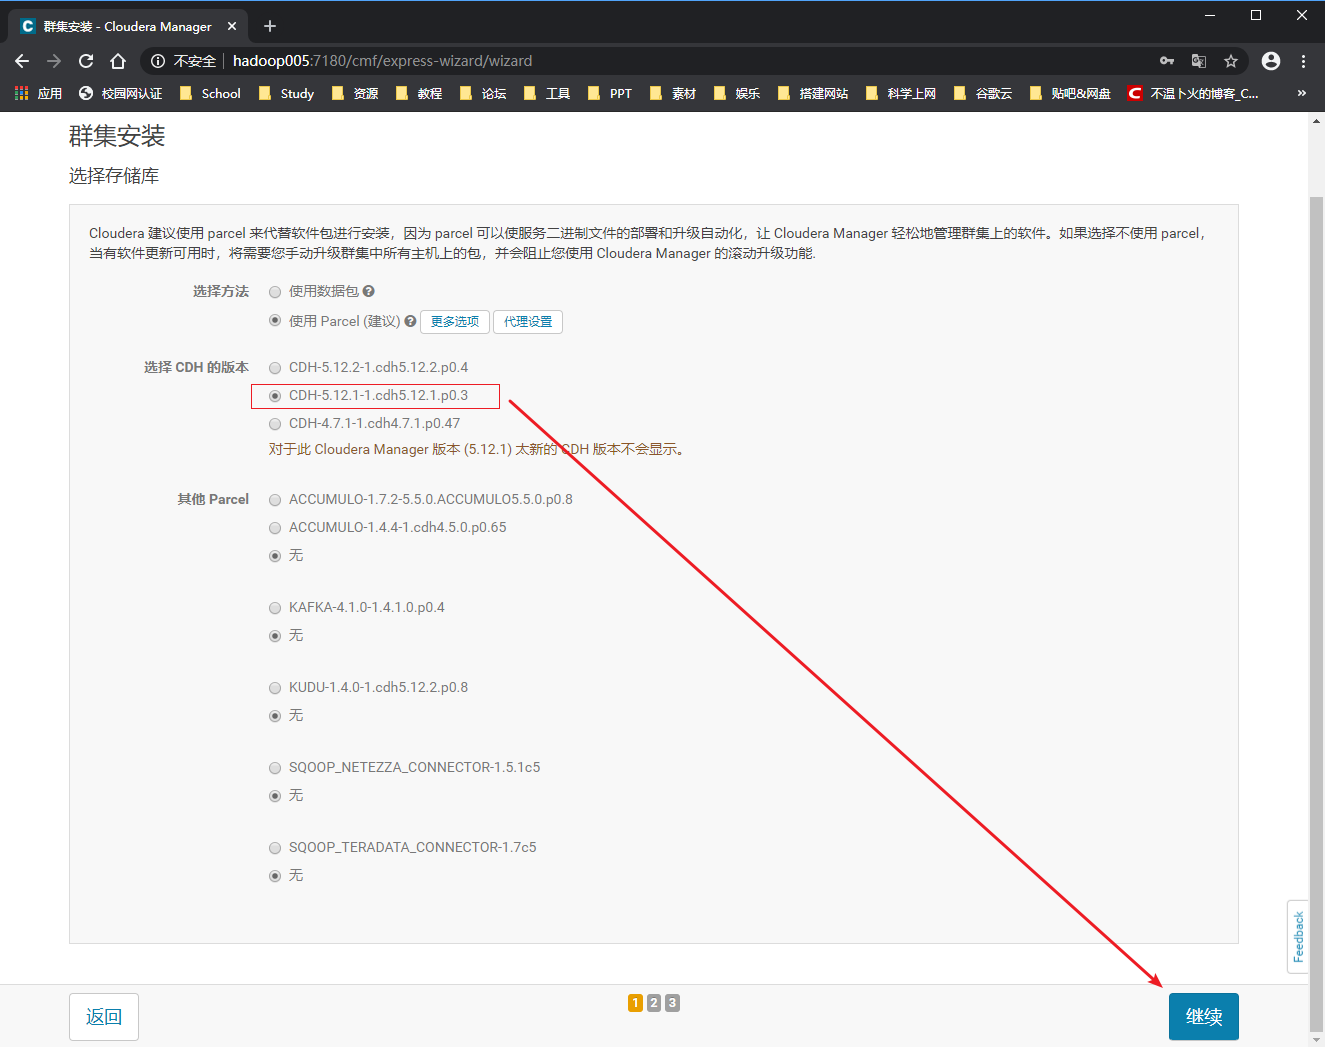This screenshot has height=1047, width=1325.
Task: Close the Cloudera Manager tab
Action: pyautogui.click(x=232, y=26)
